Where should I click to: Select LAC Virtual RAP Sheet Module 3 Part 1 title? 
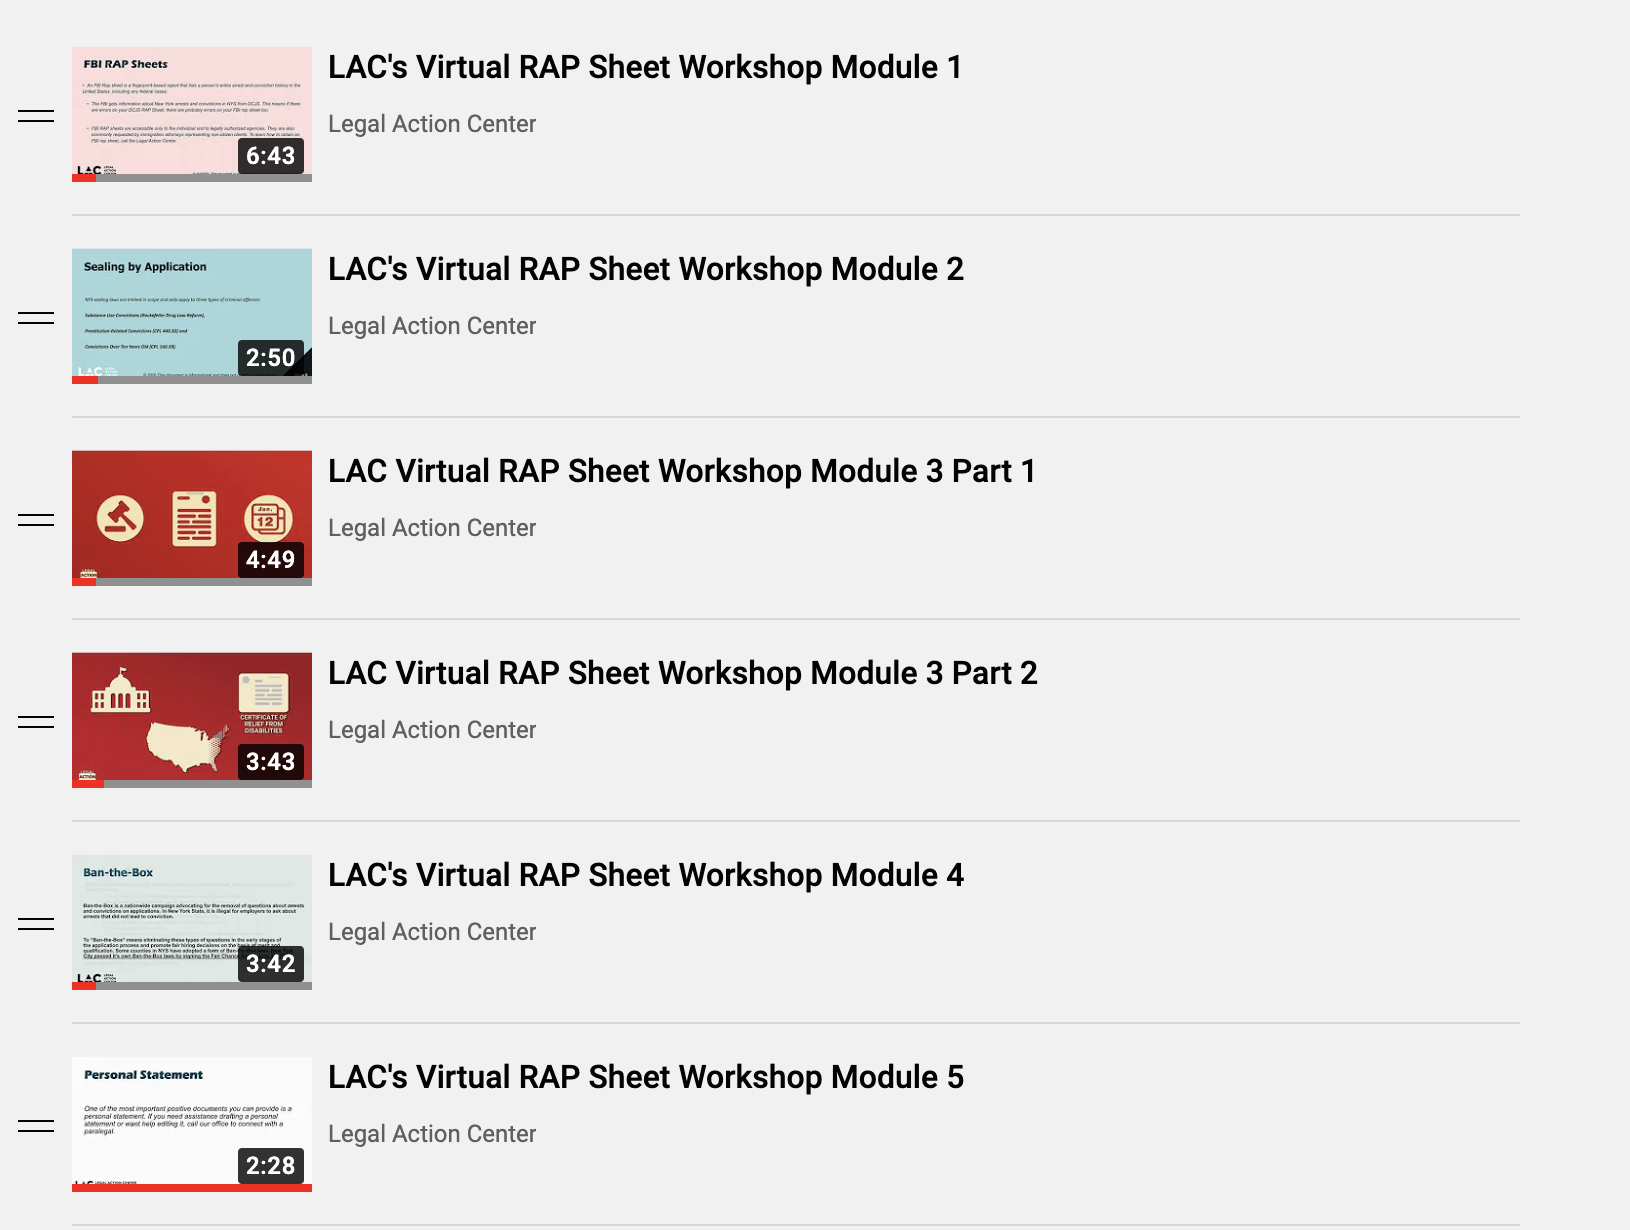tap(681, 471)
